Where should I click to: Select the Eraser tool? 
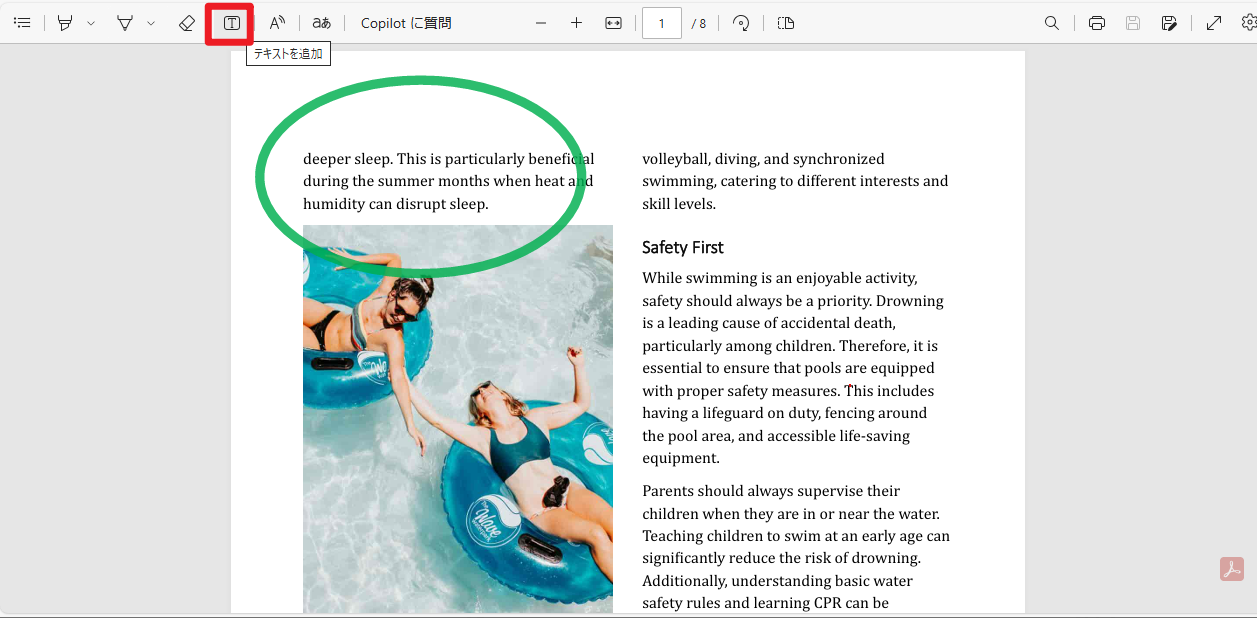pos(187,23)
